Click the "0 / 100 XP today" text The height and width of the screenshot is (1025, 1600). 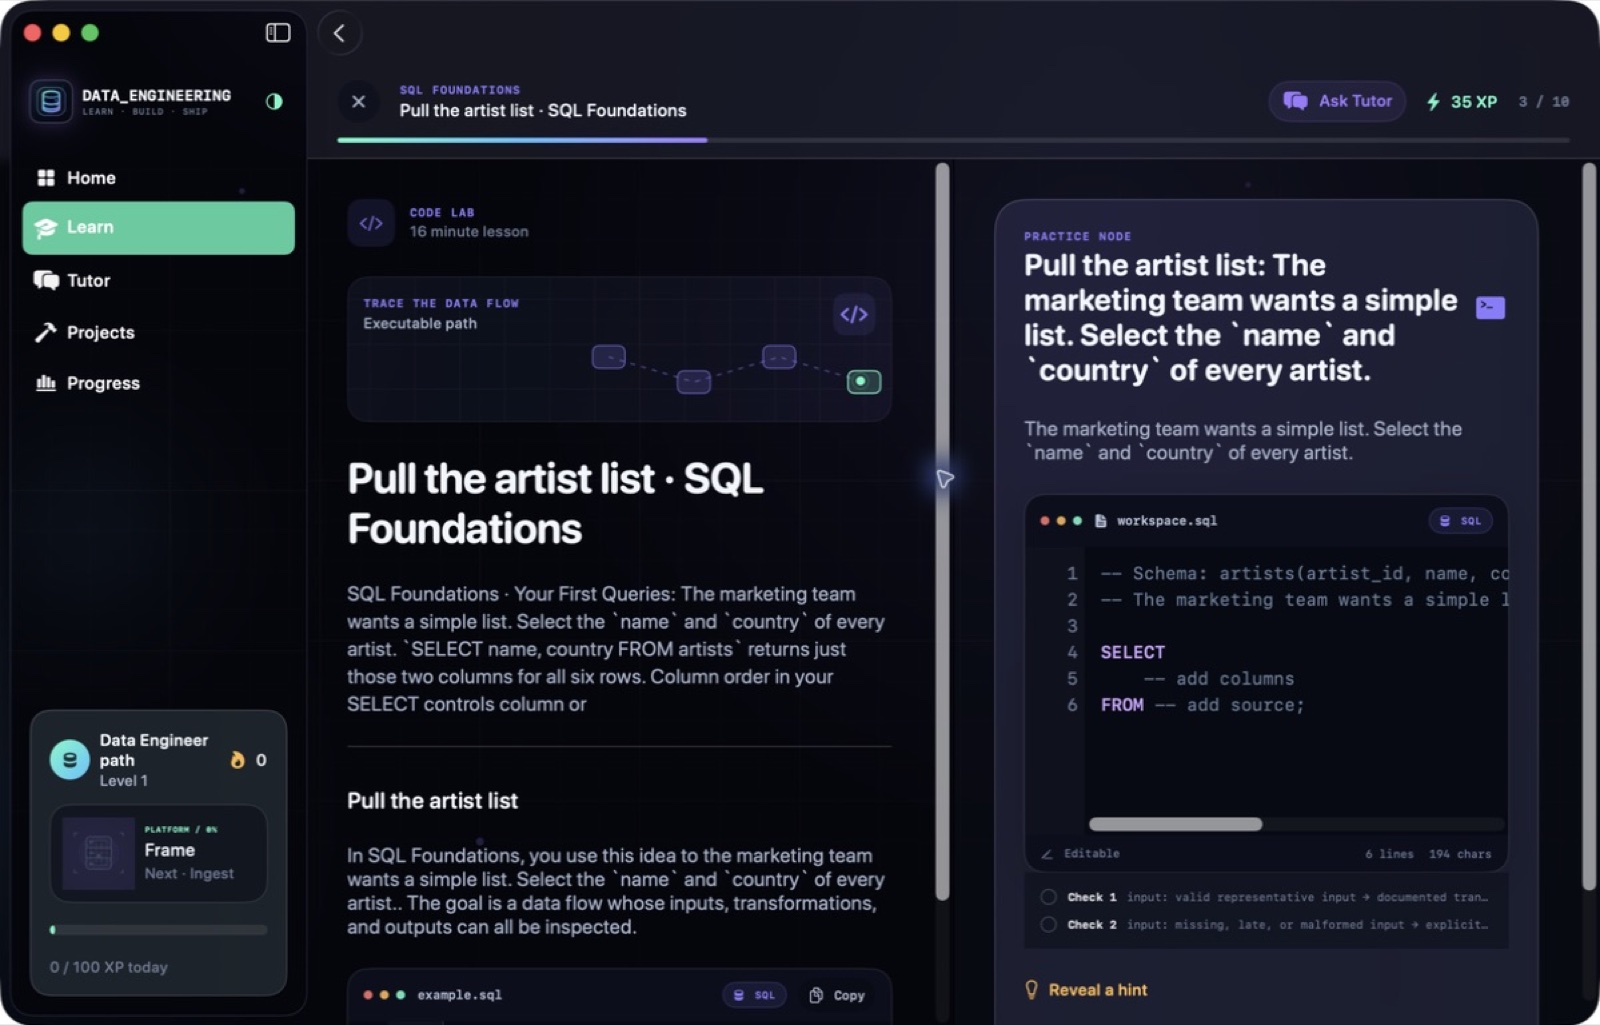pyautogui.click(x=108, y=967)
